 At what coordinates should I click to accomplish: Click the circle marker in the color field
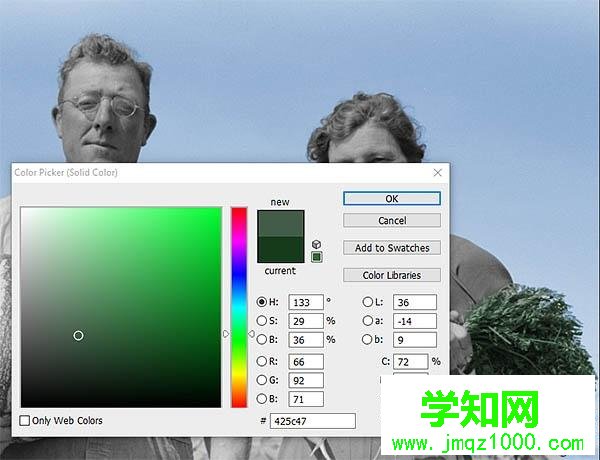78,336
